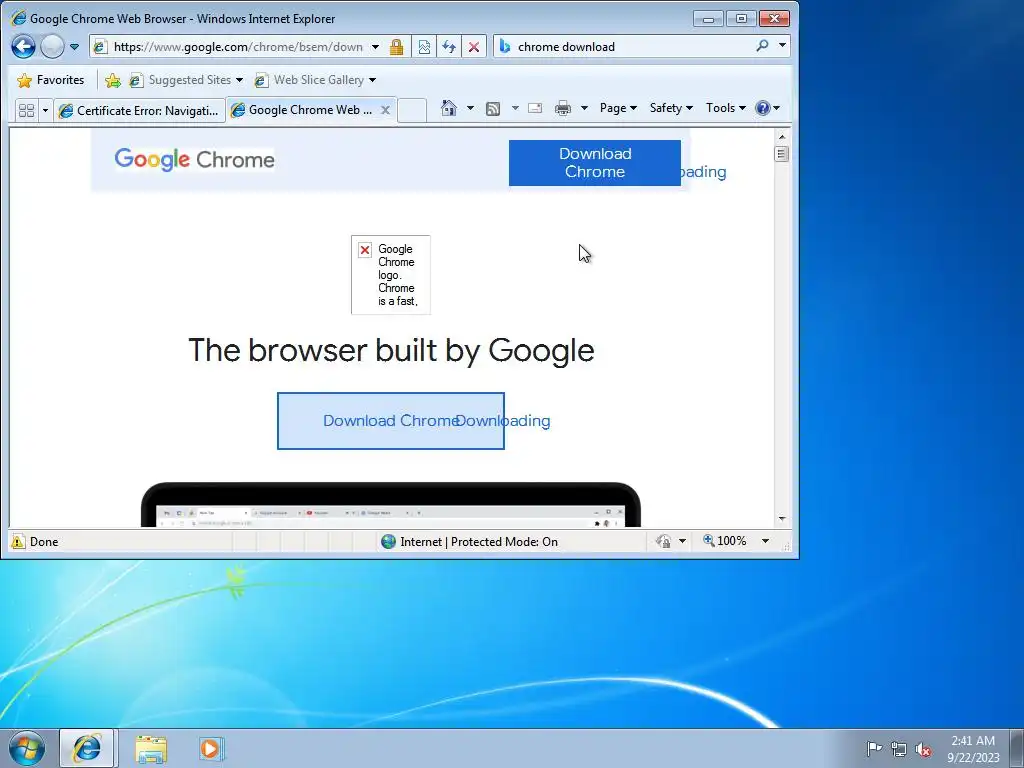Open the Favorites star button
Screen dimensions: 1024x768
(x=51, y=80)
